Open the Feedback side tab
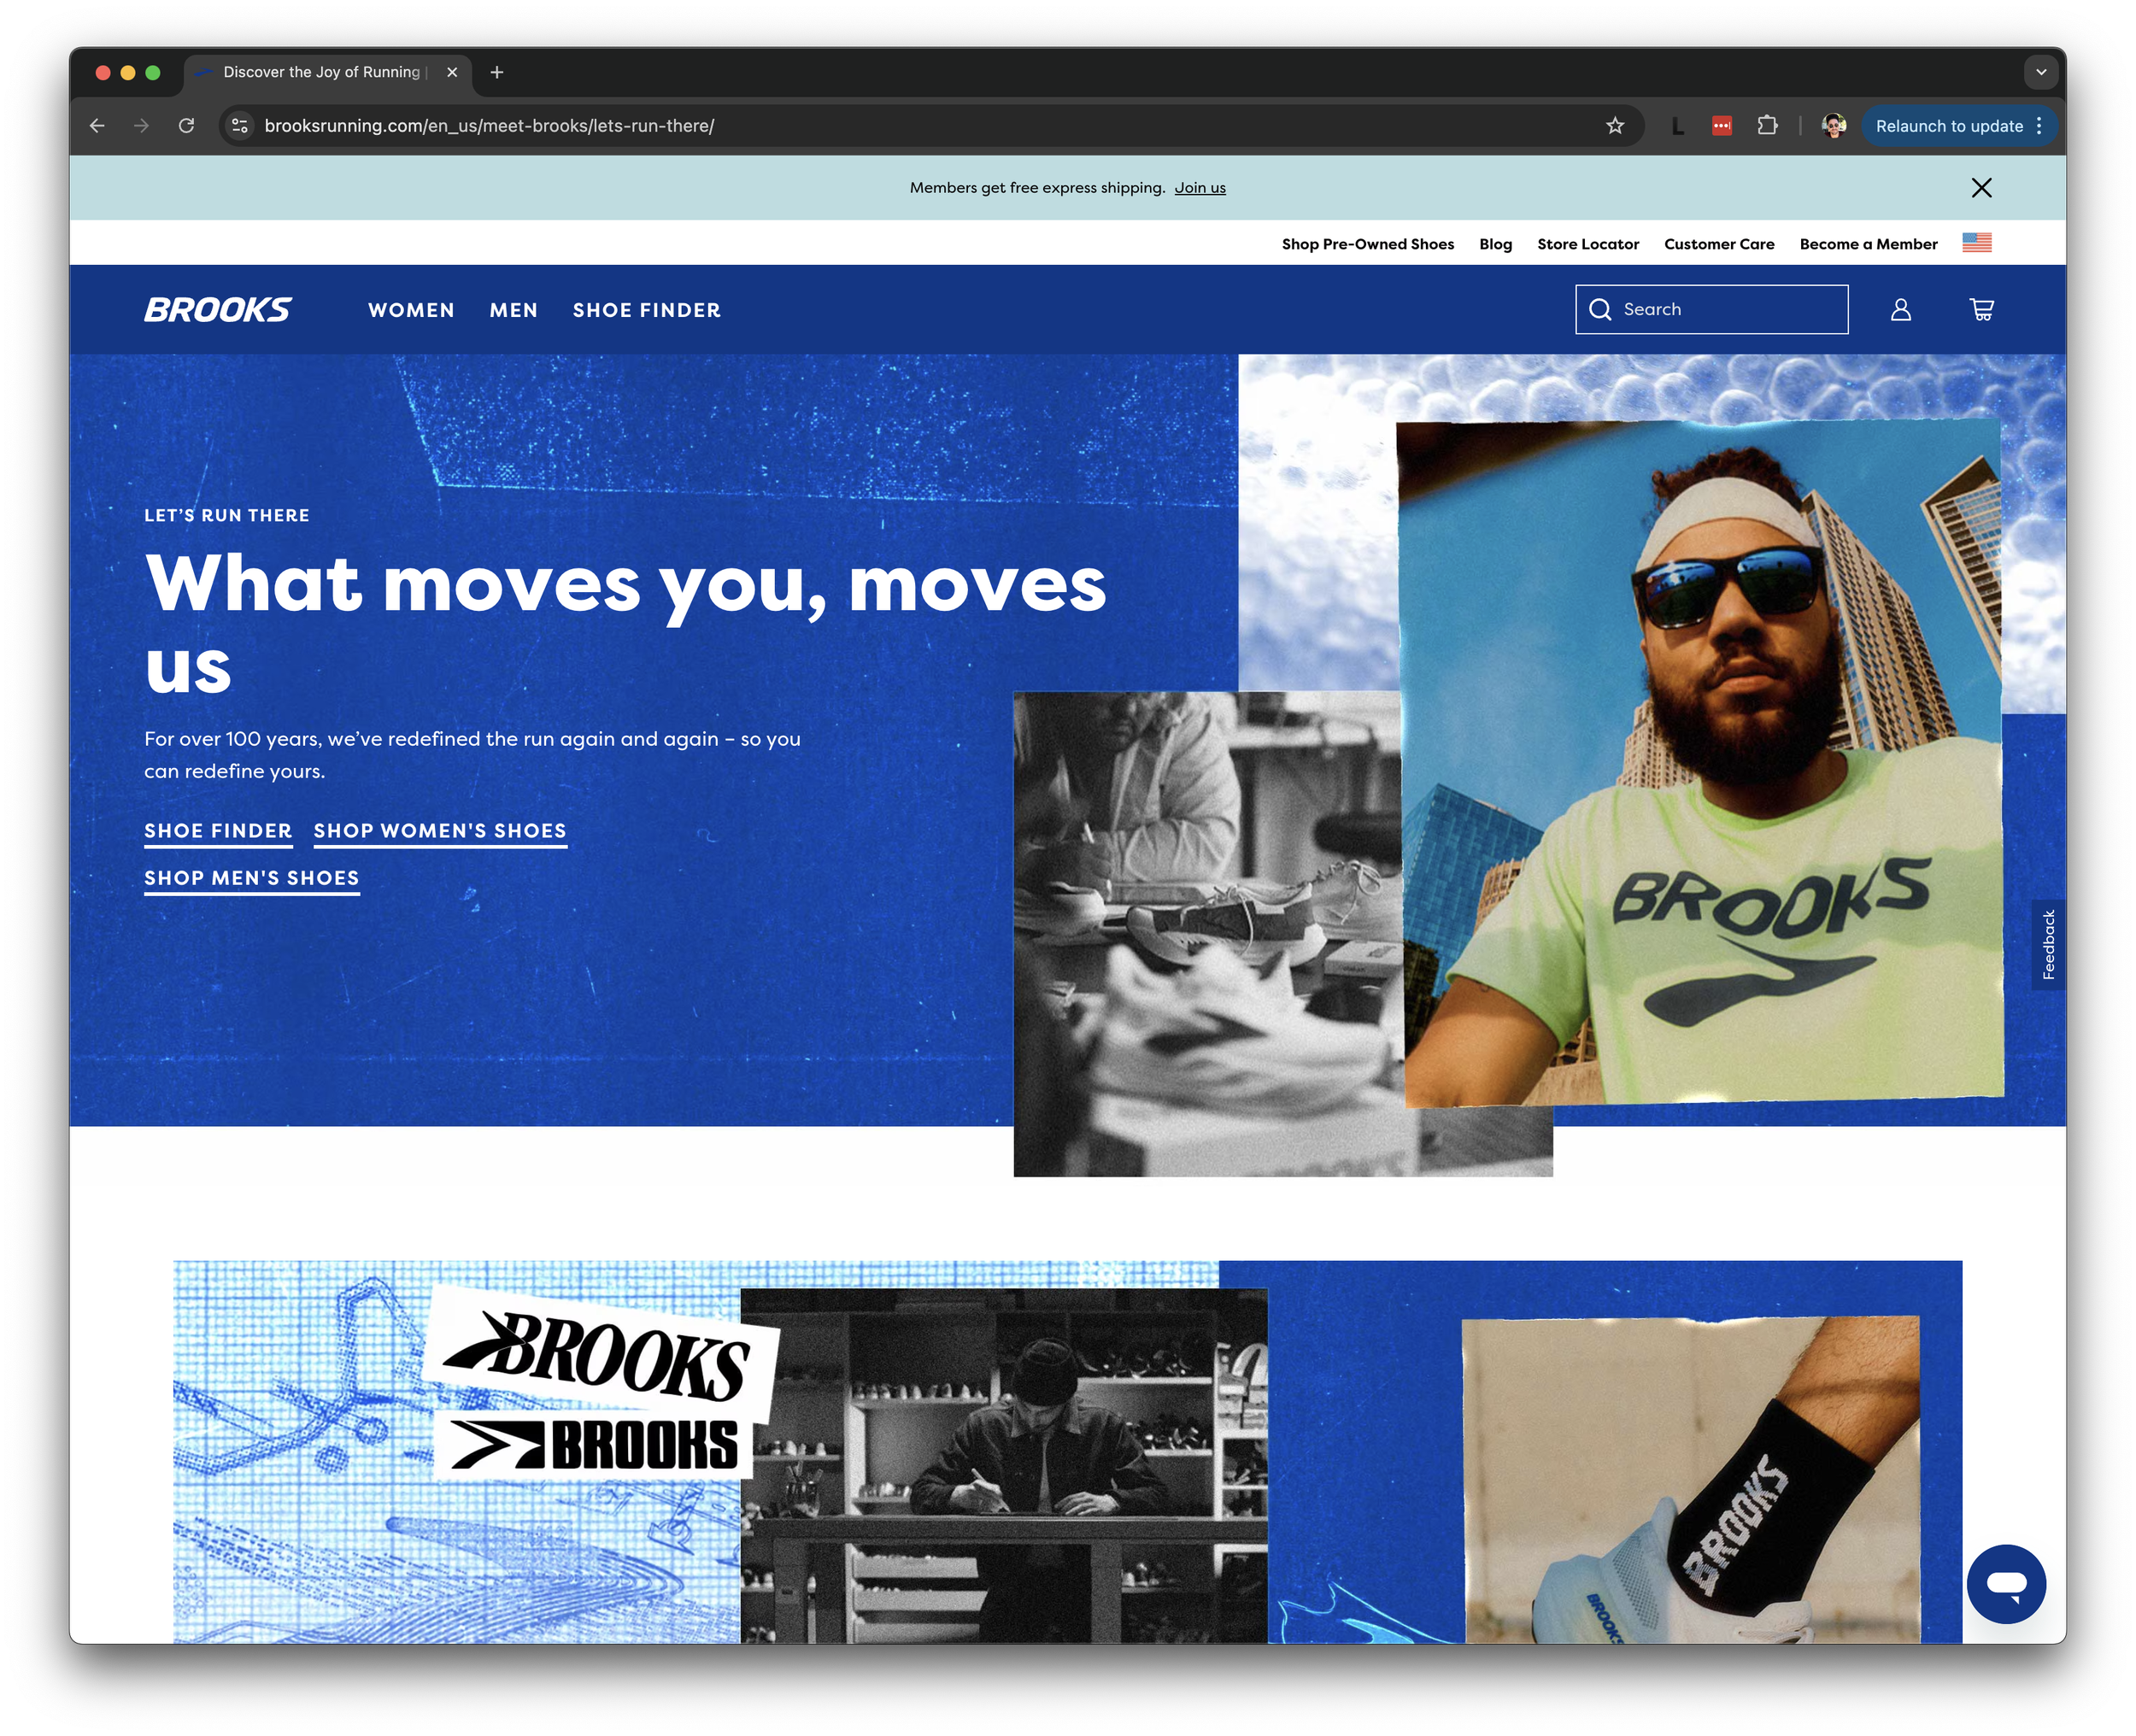 pos(2048,944)
